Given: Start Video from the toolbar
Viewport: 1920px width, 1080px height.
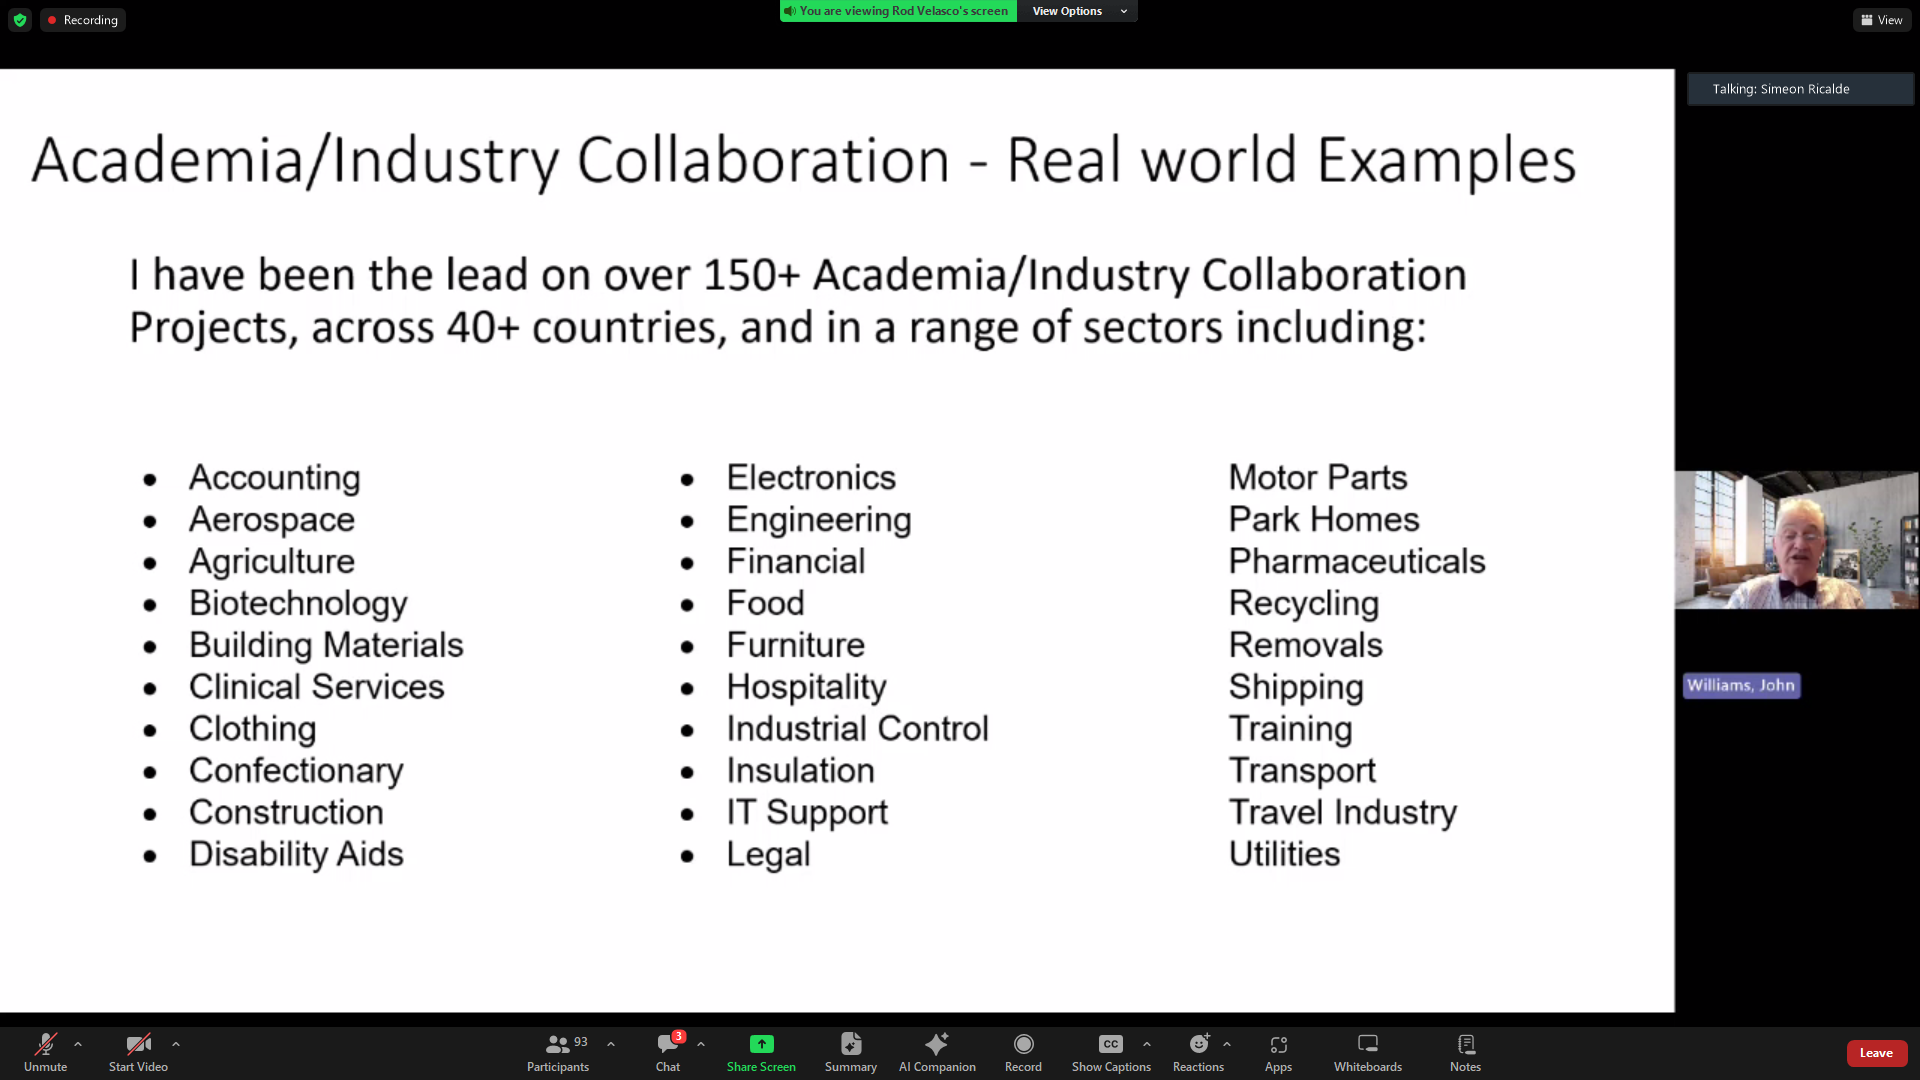Looking at the screenshot, I should click(x=138, y=1052).
